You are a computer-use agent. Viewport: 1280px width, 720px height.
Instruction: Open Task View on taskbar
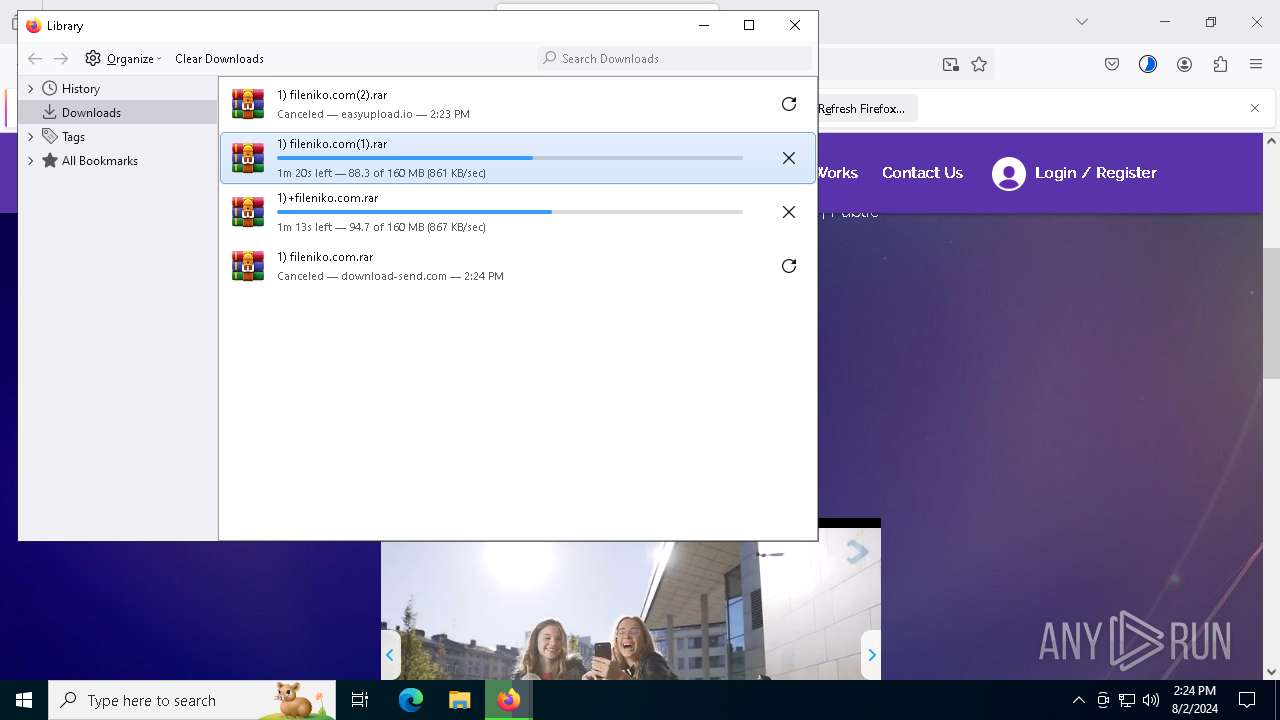point(360,700)
